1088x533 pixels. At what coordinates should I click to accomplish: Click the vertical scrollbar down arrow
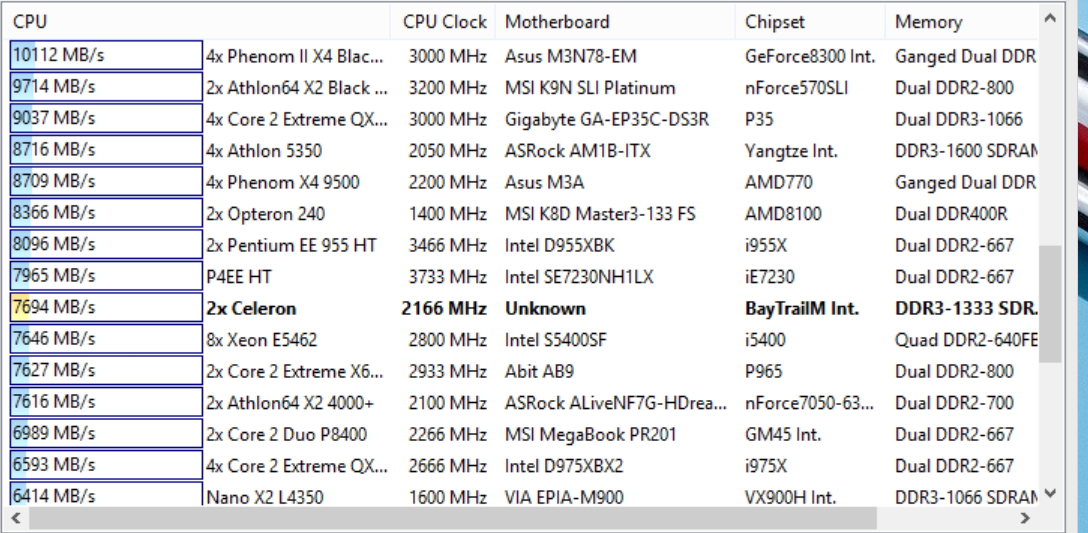[1051, 494]
